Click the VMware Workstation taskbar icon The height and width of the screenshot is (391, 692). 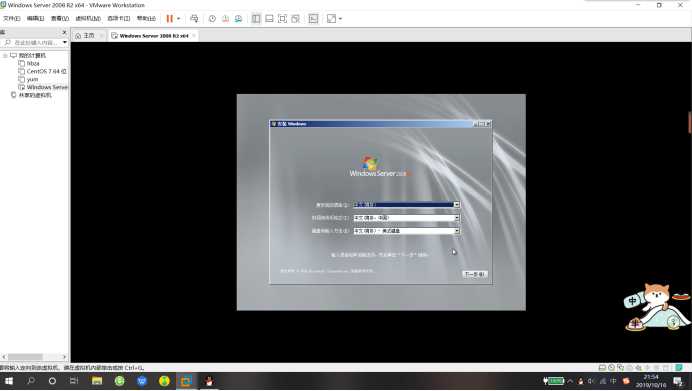[x=186, y=381]
